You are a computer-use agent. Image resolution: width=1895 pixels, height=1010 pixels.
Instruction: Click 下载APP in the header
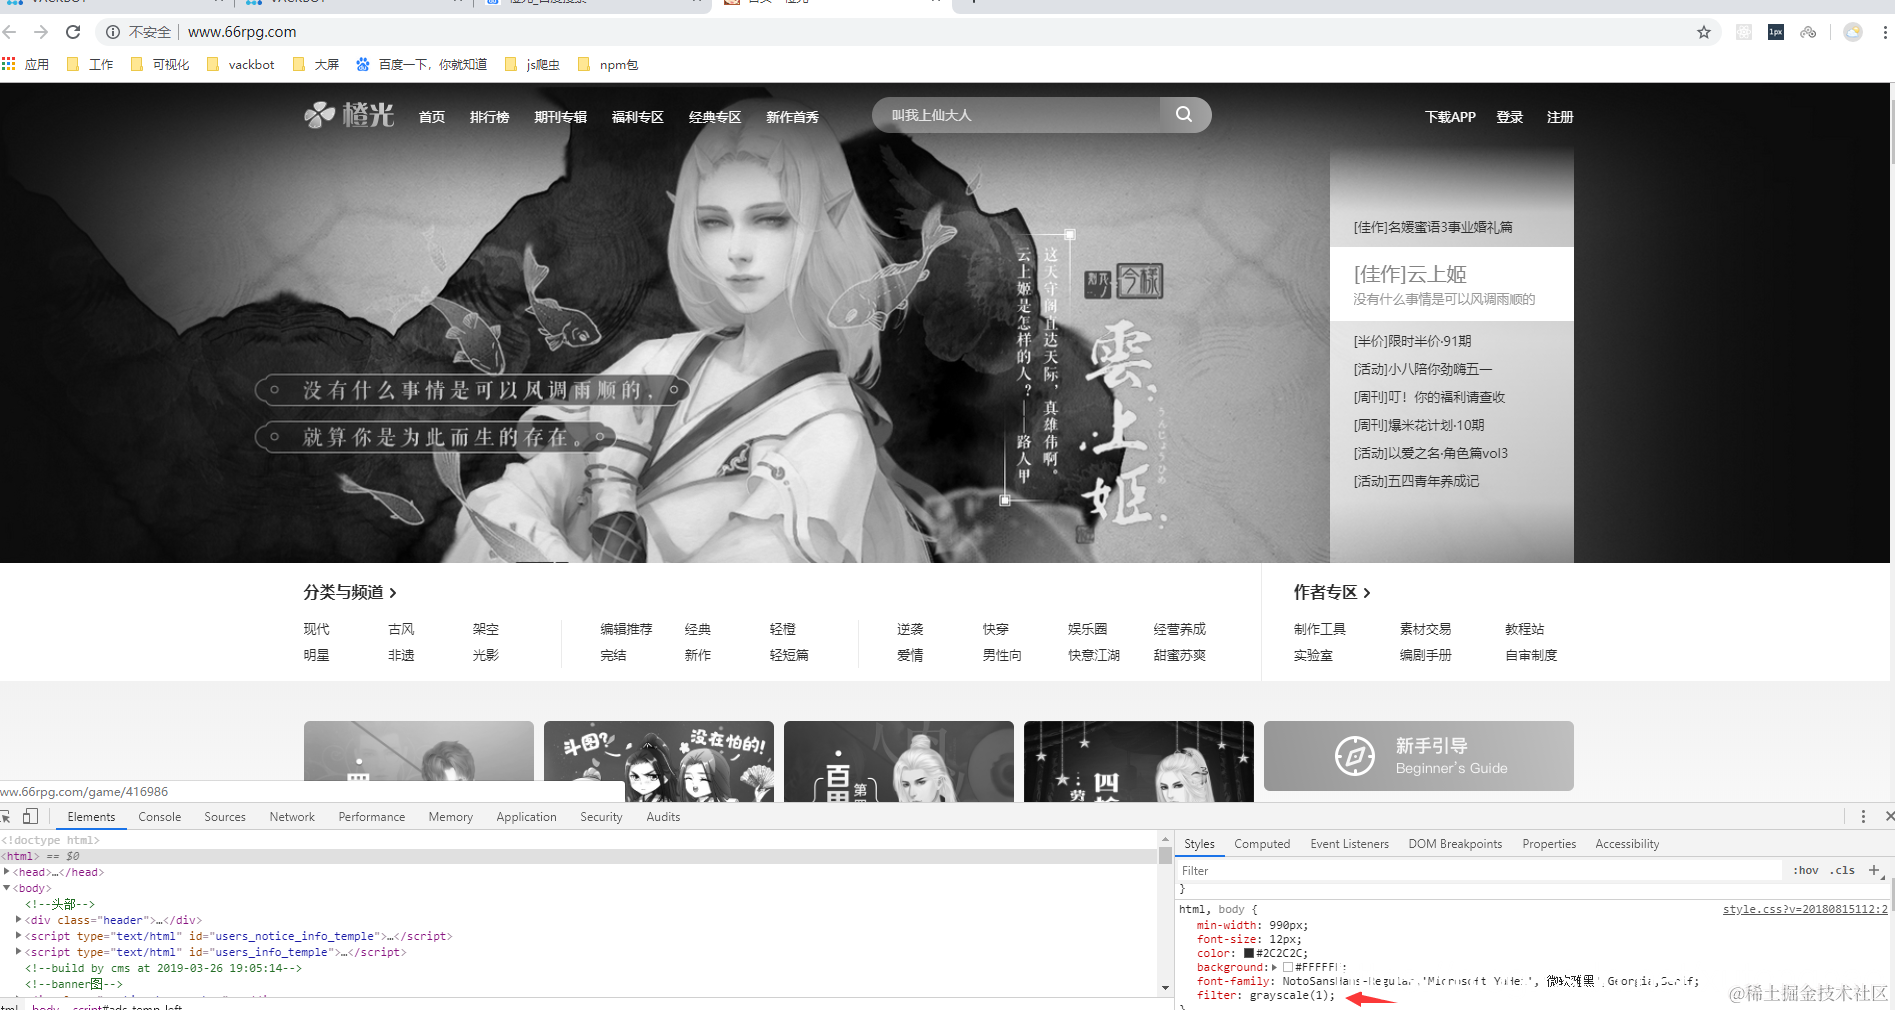[1451, 117]
